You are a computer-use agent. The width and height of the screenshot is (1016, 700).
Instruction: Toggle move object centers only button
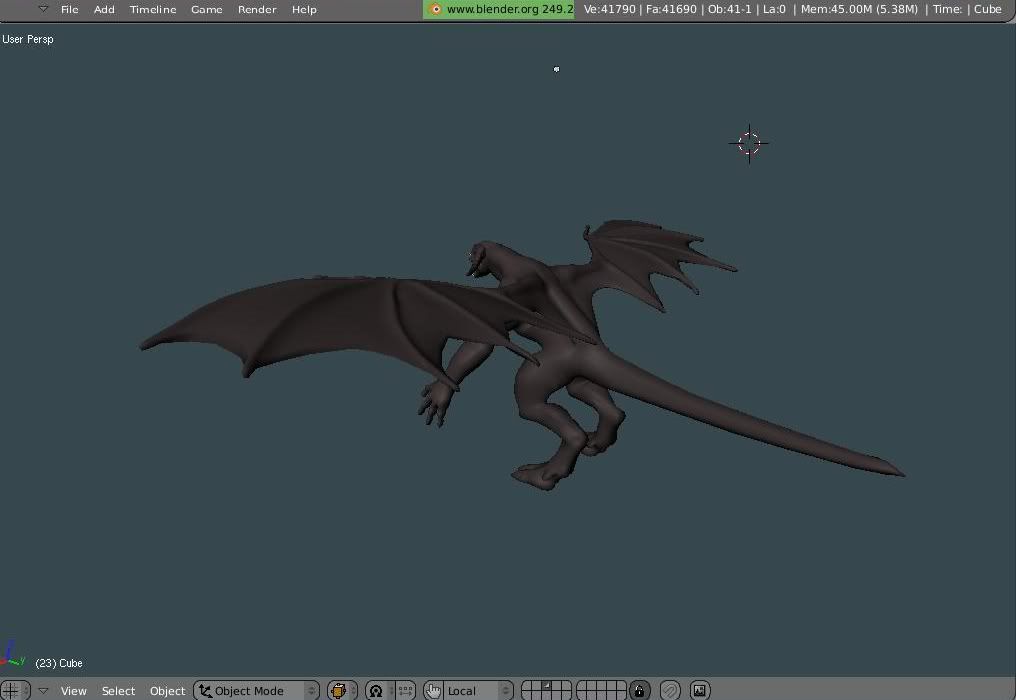coord(405,690)
